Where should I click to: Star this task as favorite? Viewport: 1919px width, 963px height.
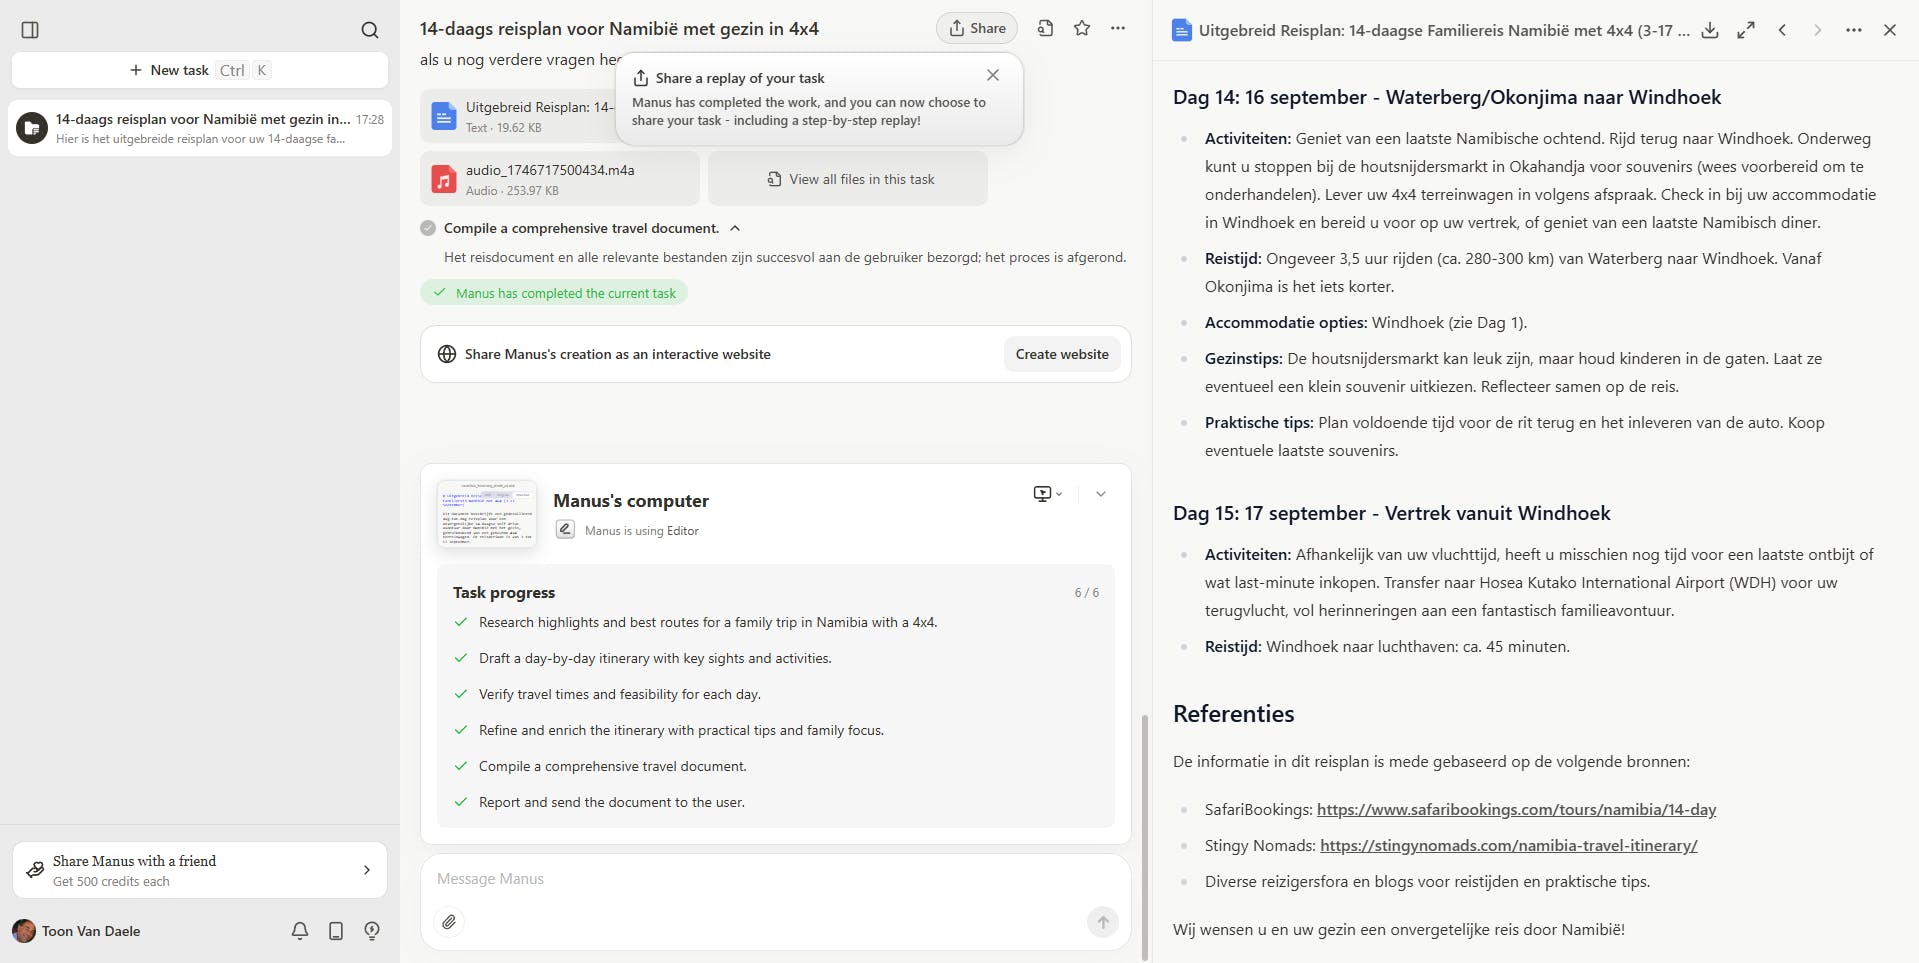coord(1082,29)
